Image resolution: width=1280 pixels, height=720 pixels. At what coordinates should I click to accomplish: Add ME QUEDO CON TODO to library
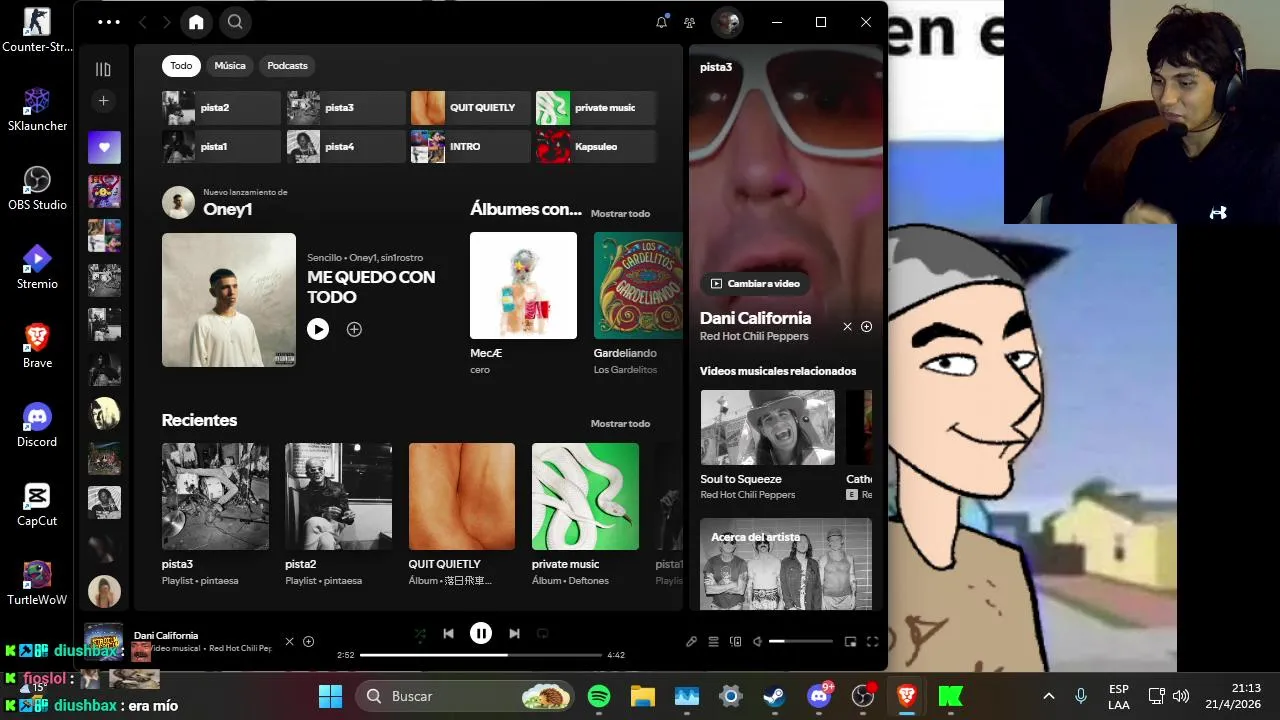click(x=354, y=329)
